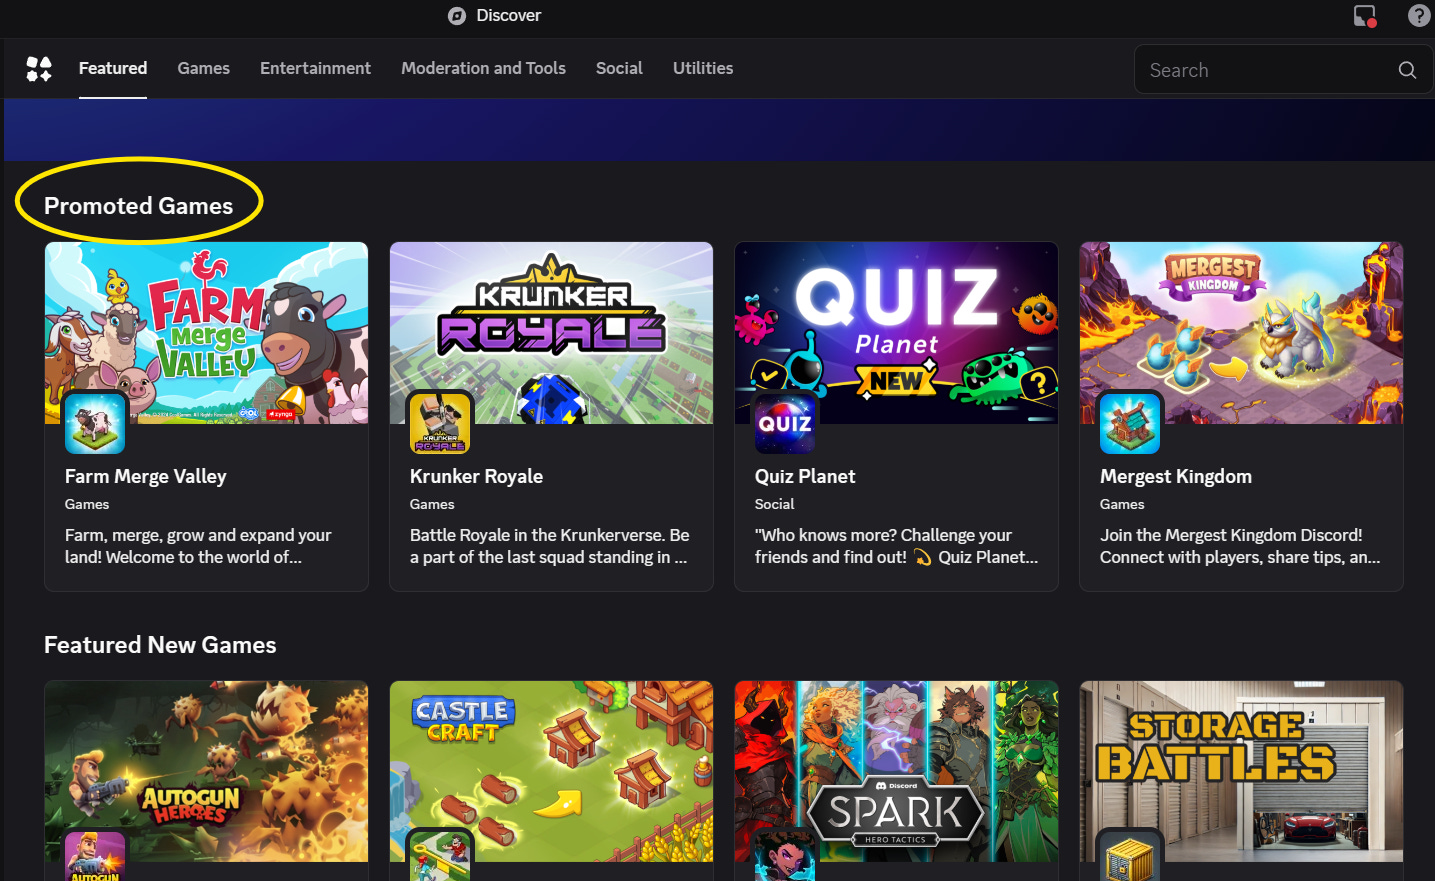Open the Storage Battles banner image
The image size is (1435, 881).
coord(1241,771)
